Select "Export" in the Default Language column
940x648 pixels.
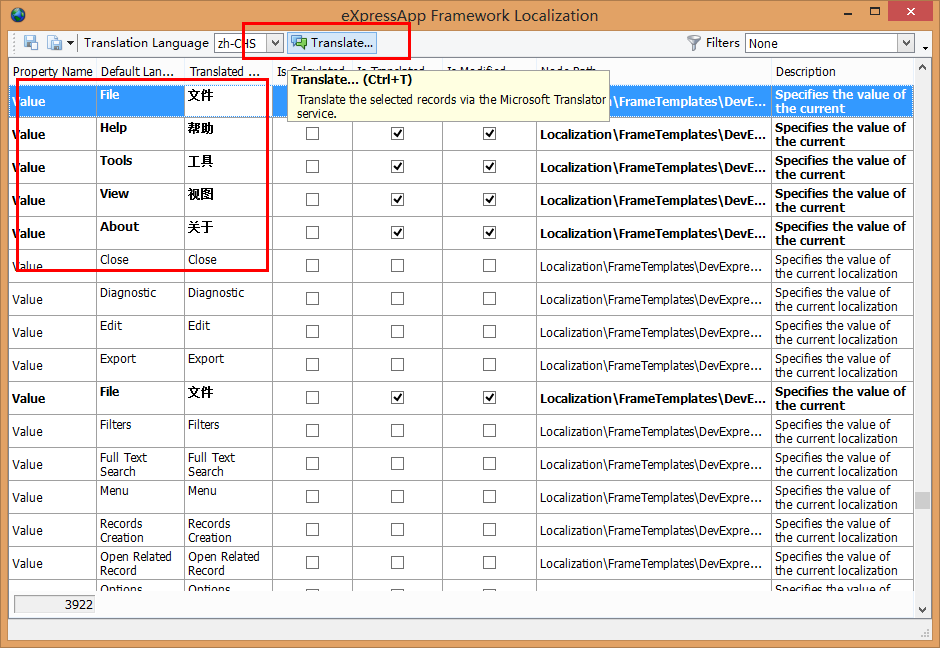point(140,365)
